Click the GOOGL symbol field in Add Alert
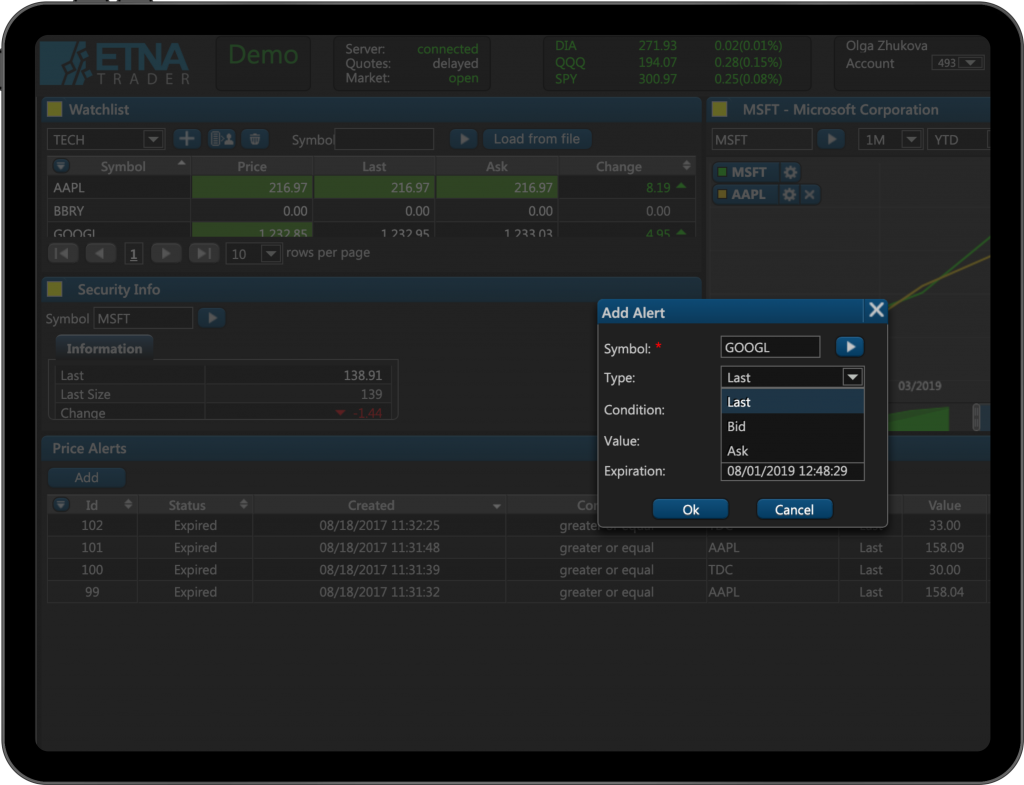This screenshot has width=1024, height=785. (770, 347)
